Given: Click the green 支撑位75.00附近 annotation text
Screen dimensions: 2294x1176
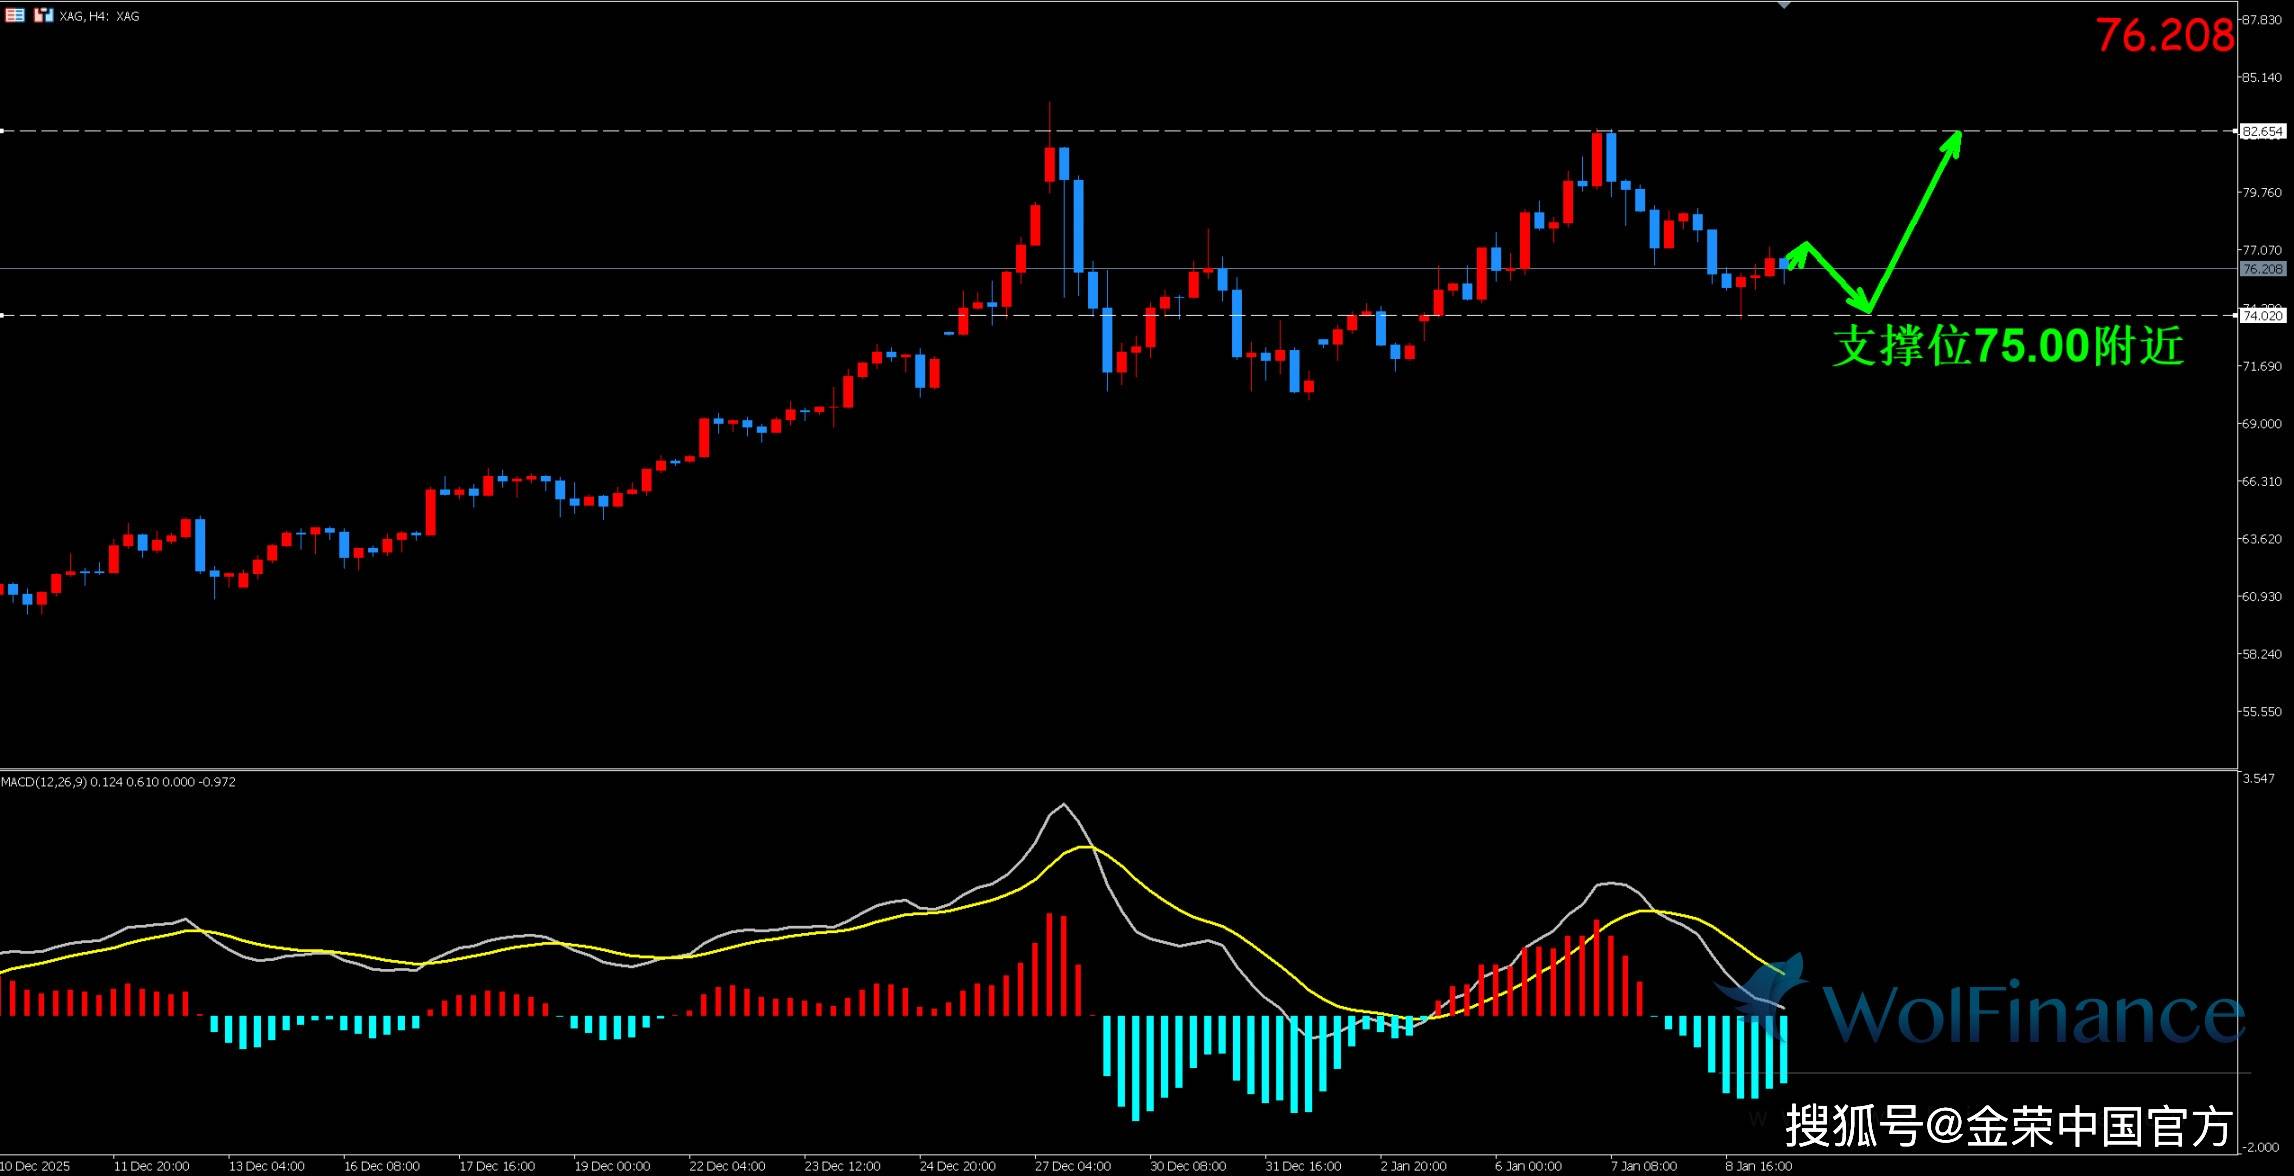Looking at the screenshot, I should click(x=2008, y=347).
